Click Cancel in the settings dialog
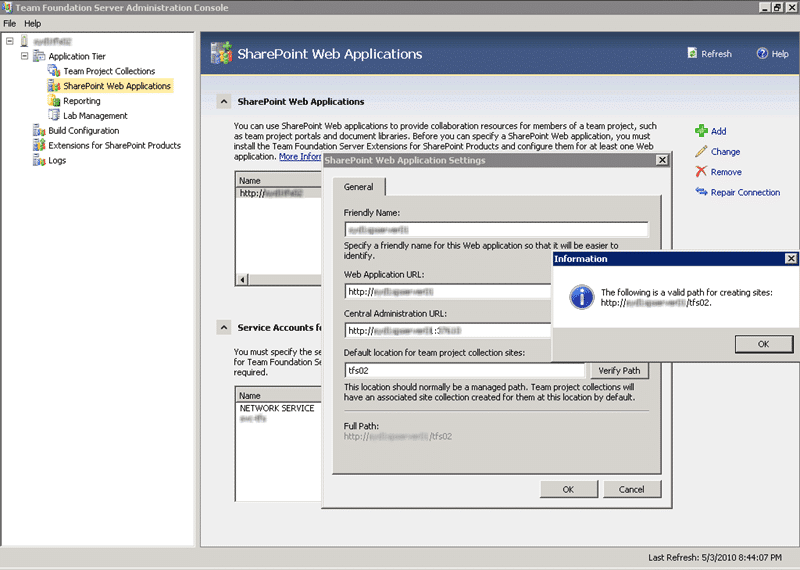 pos(632,489)
